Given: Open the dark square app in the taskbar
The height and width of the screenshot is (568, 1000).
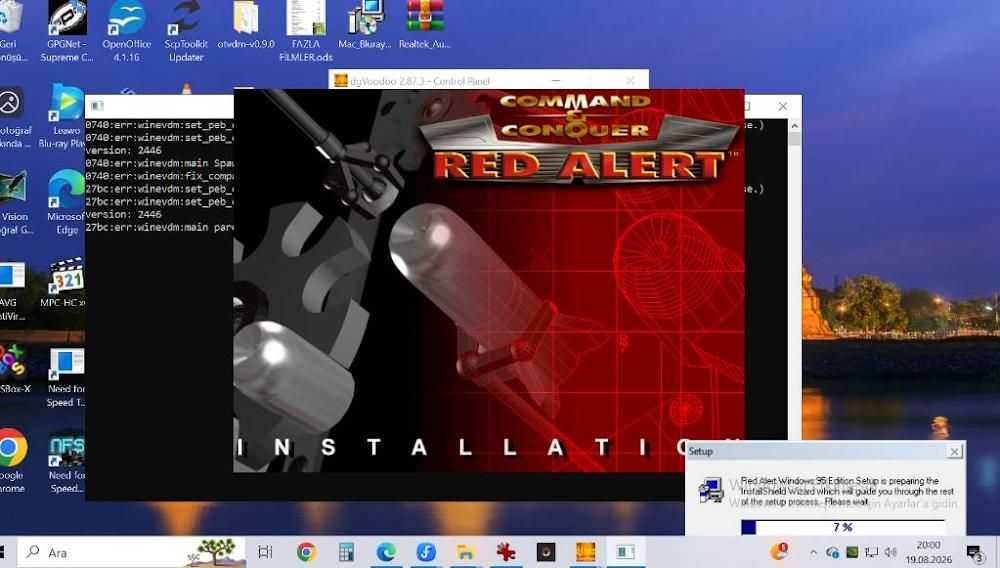Looking at the screenshot, I should point(546,552).
